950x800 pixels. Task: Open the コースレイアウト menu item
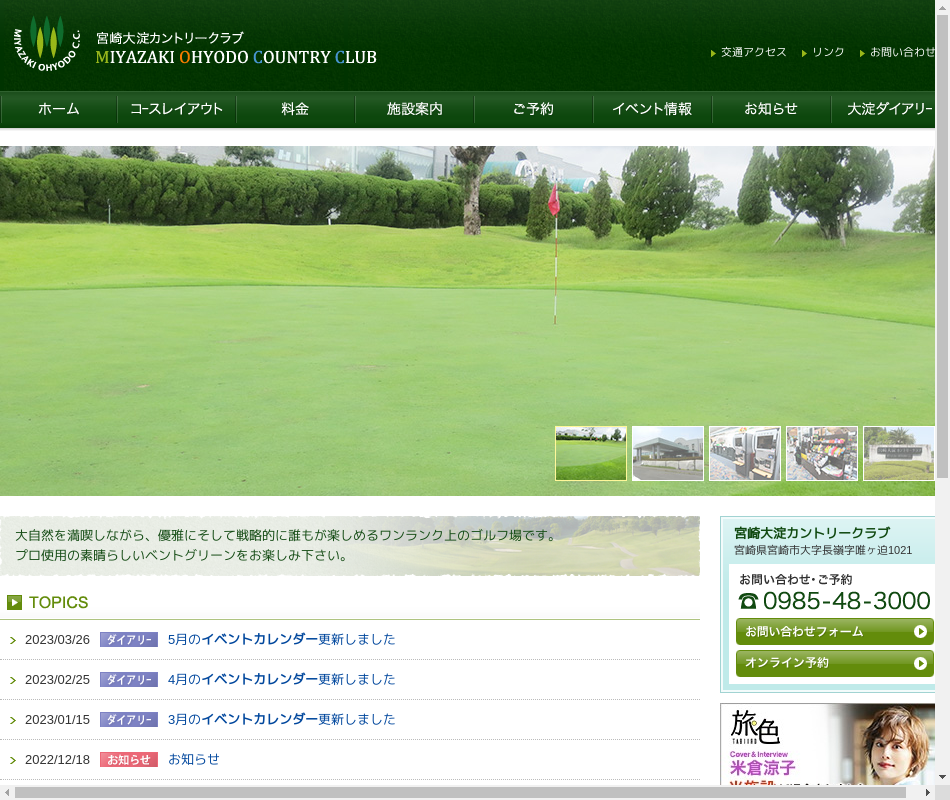[177, 109]
